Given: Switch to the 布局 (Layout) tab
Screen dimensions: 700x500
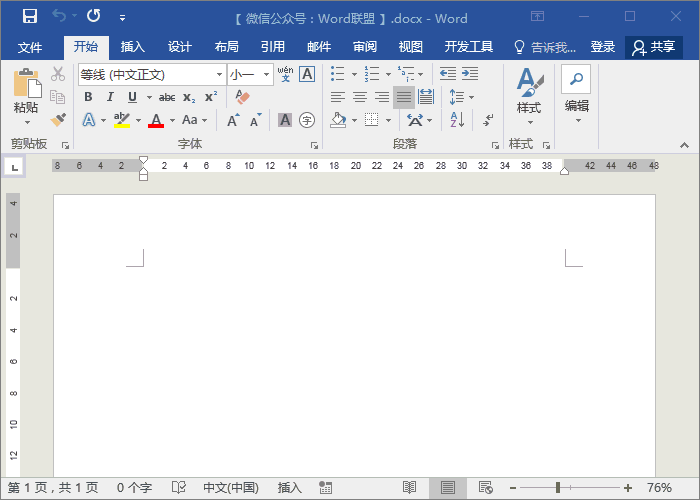Looking at the screenshot, I should 226,47.
